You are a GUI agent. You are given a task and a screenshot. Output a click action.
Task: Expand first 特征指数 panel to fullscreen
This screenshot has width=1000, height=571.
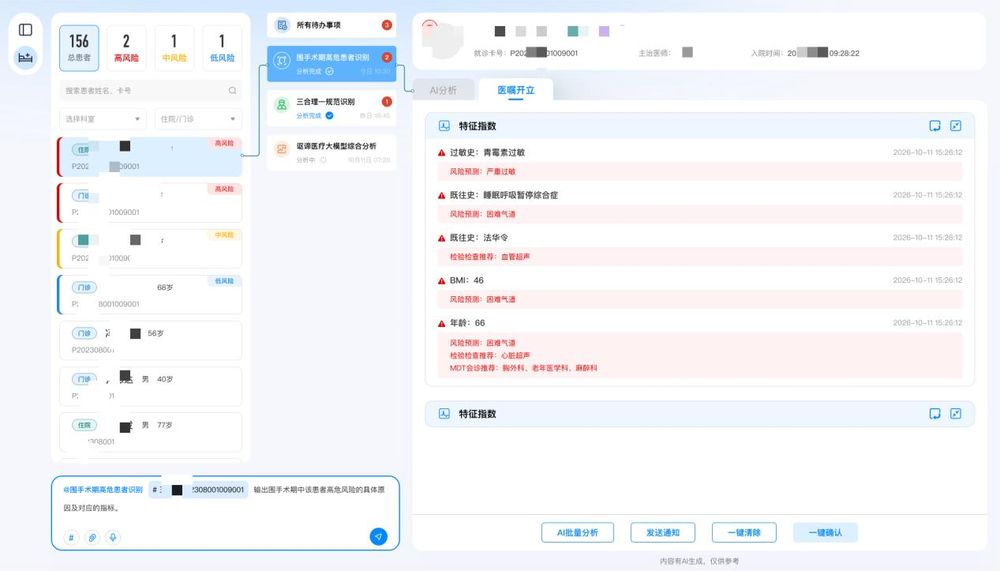pos(956,126)
